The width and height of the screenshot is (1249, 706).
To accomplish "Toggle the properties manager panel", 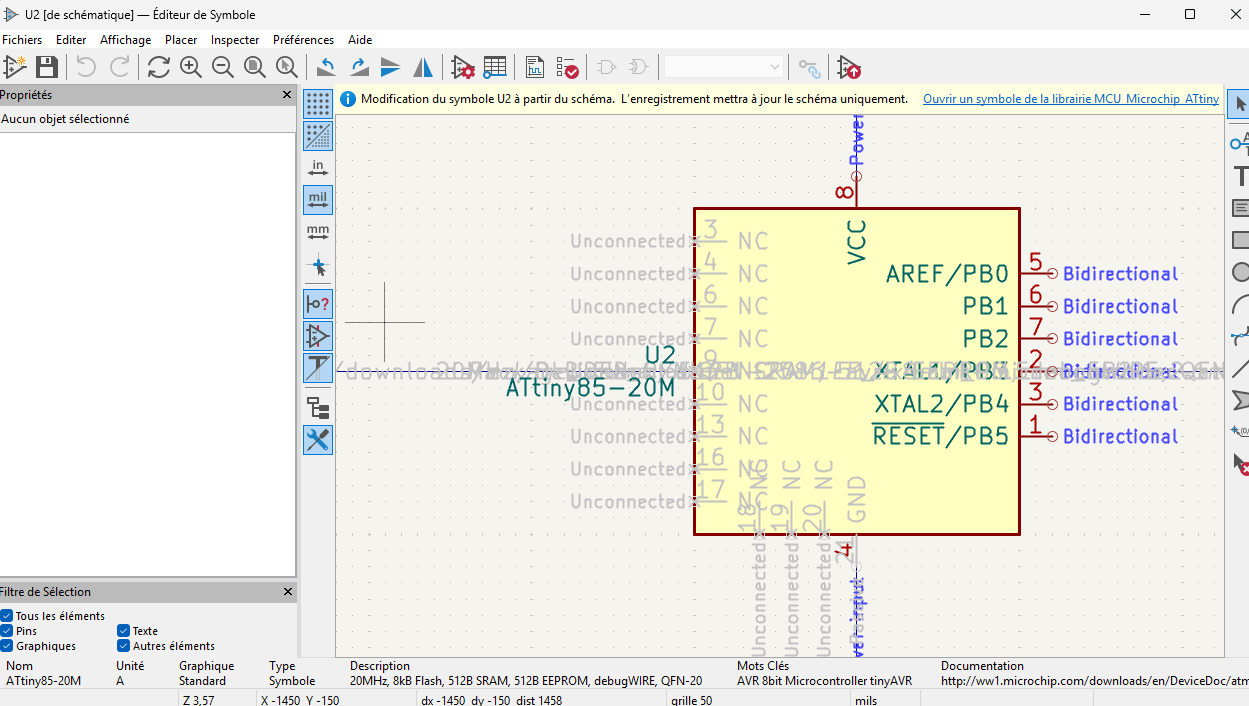I will tap(318, 440).
